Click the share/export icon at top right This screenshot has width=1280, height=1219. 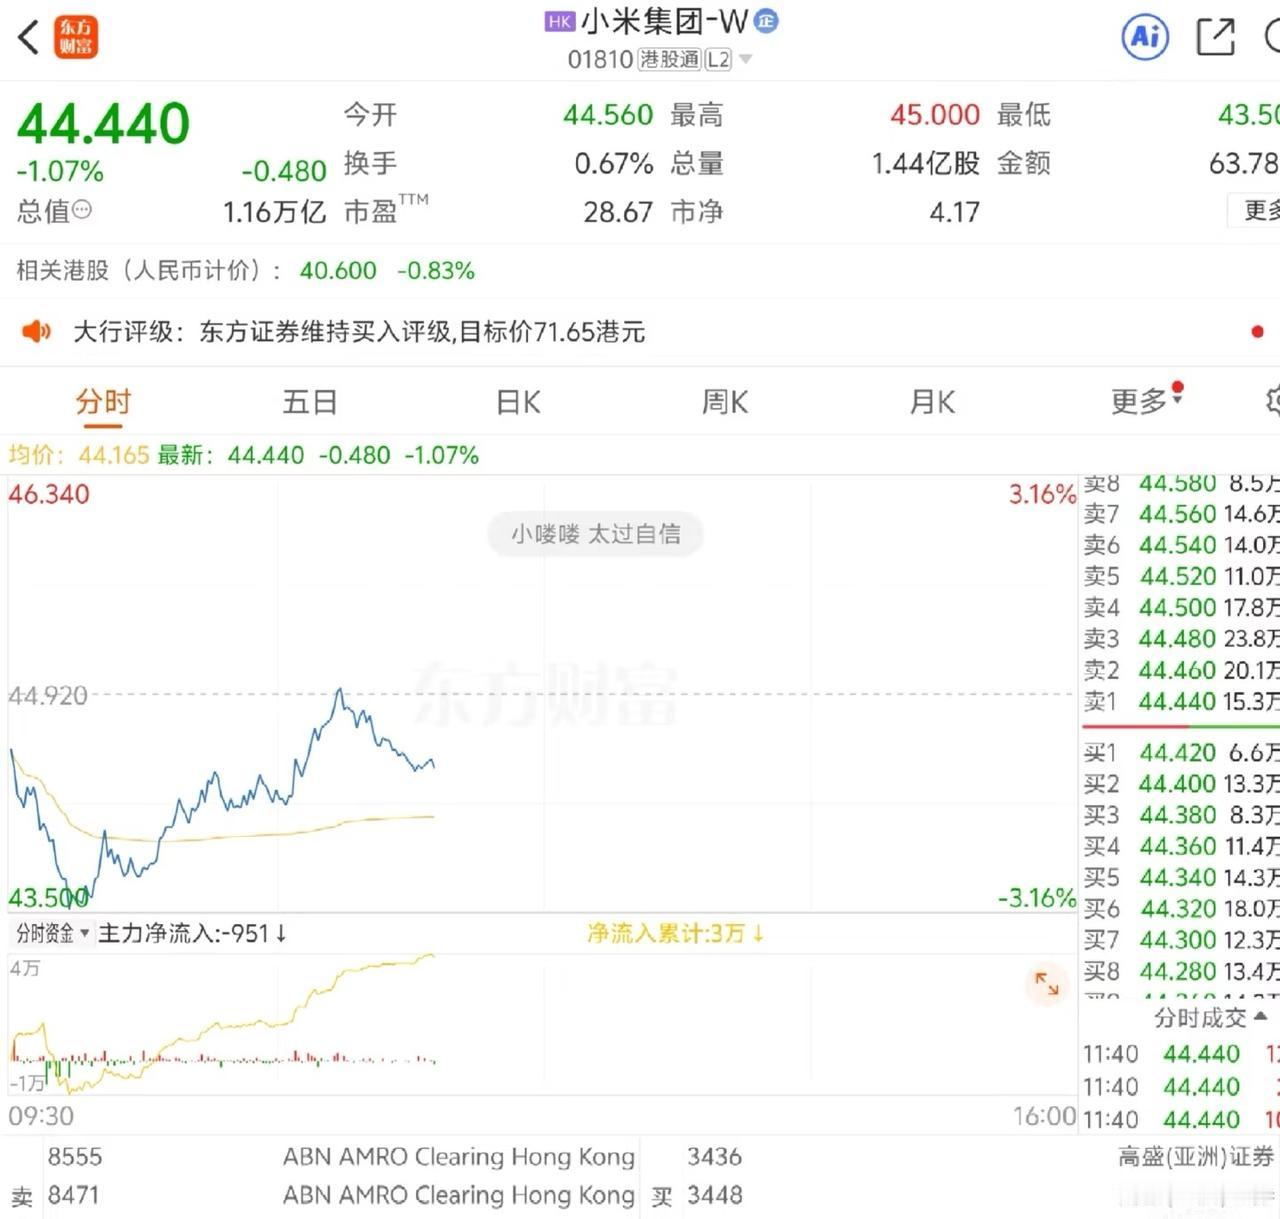(x=1215, y=37)
